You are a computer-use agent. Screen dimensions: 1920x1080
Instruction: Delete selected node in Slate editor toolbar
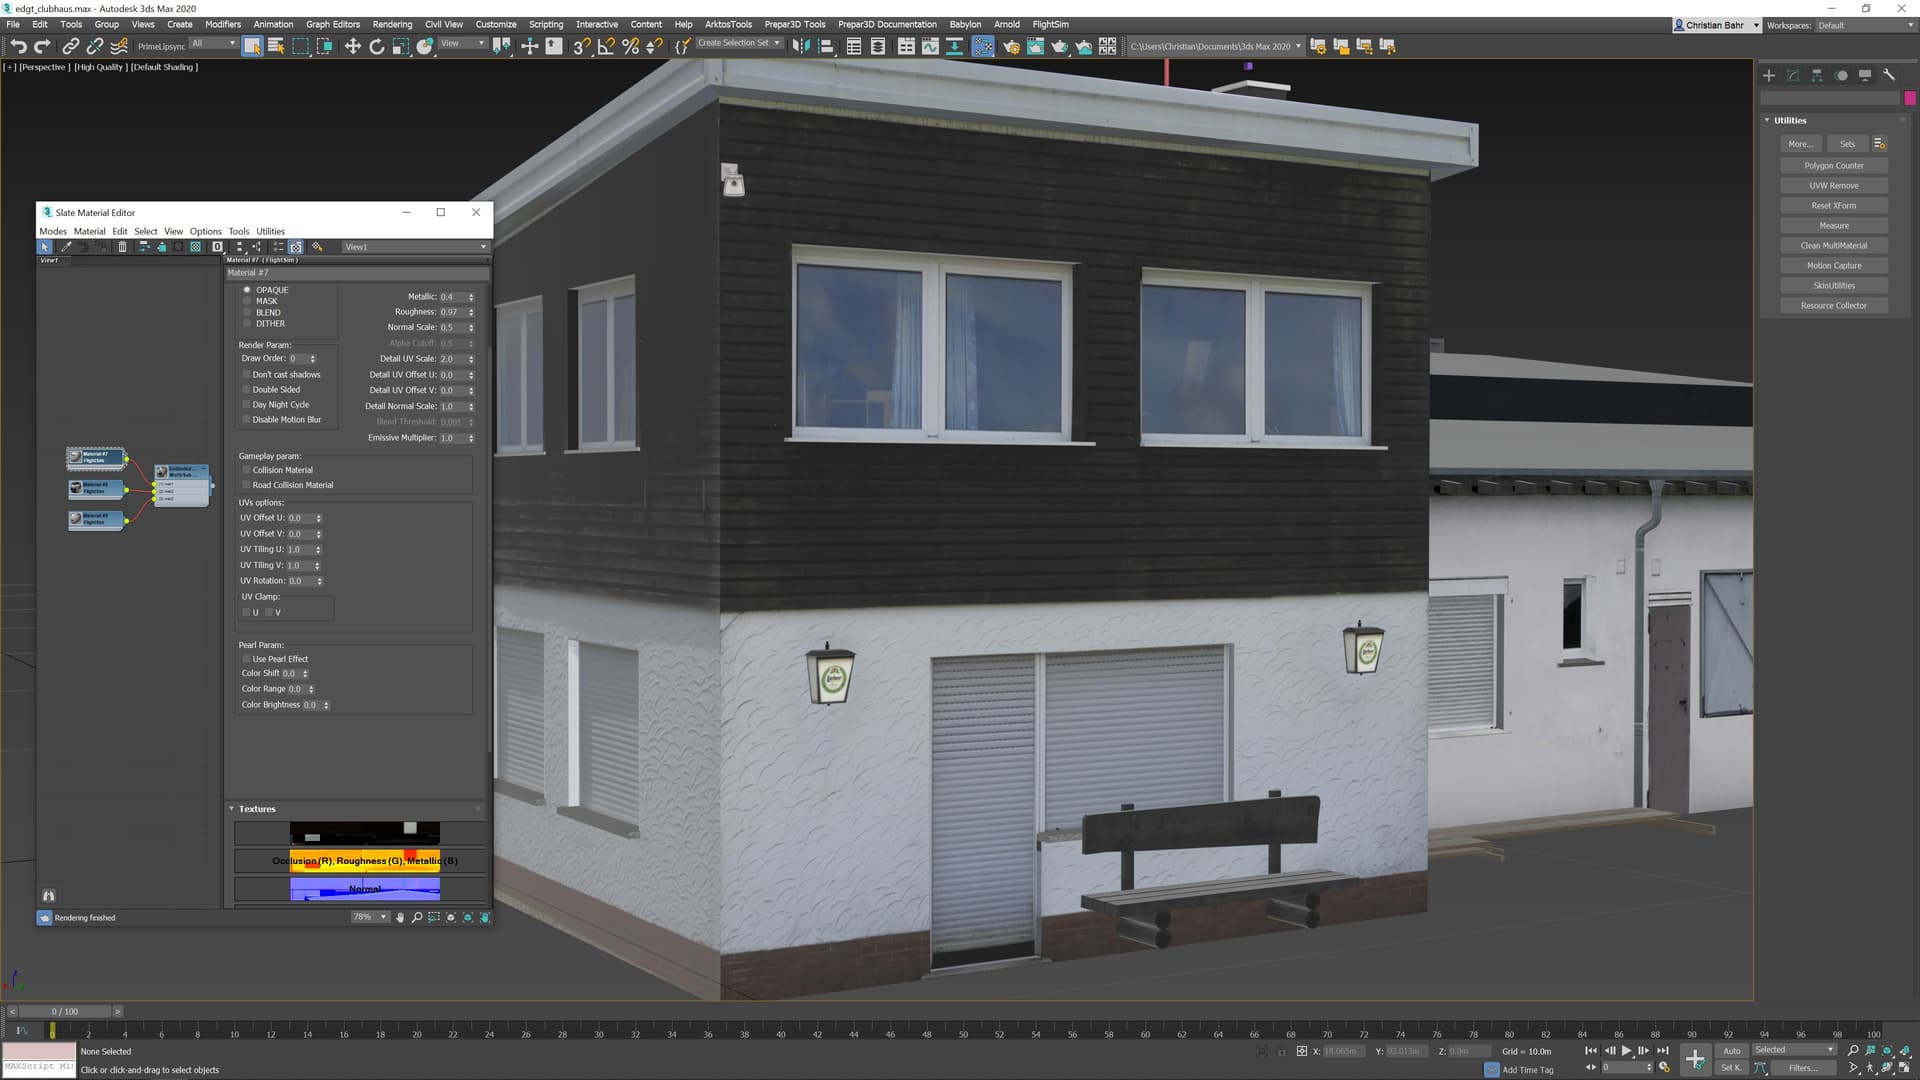coord(122,247)
